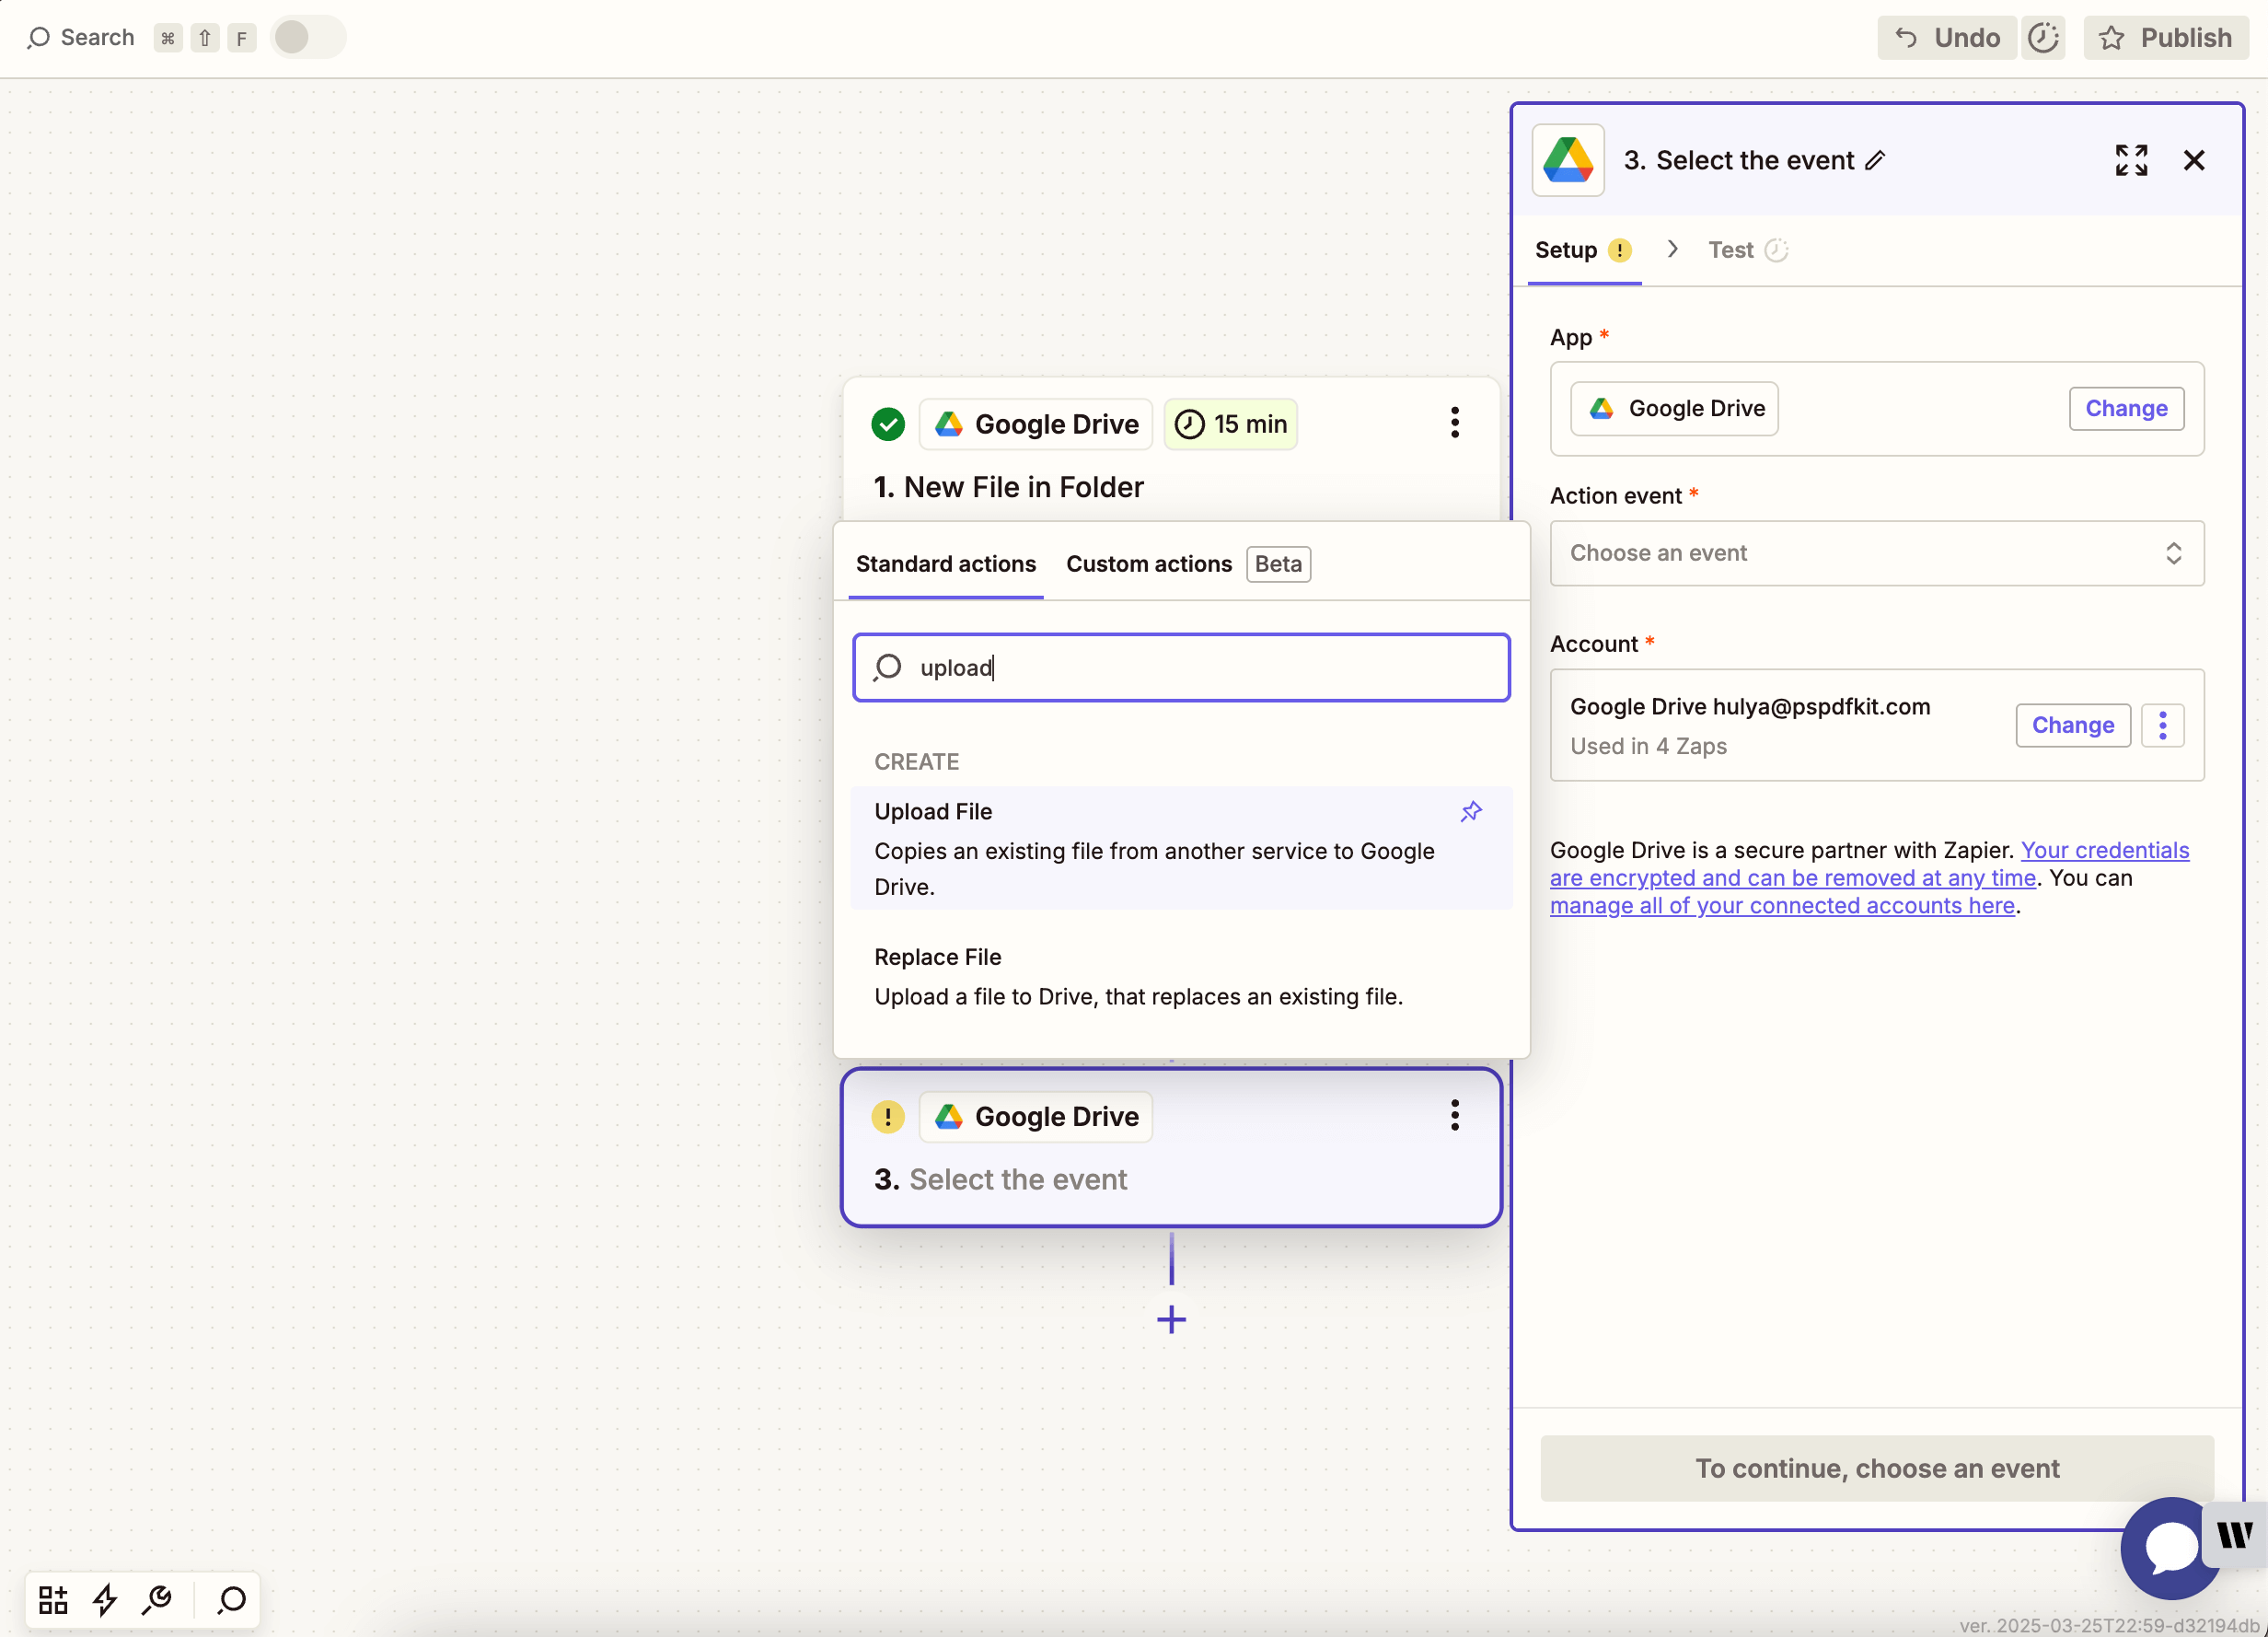
Task: Click the add-block grid icon in bottom toolbar
Action: click(x=52, y=1600)
